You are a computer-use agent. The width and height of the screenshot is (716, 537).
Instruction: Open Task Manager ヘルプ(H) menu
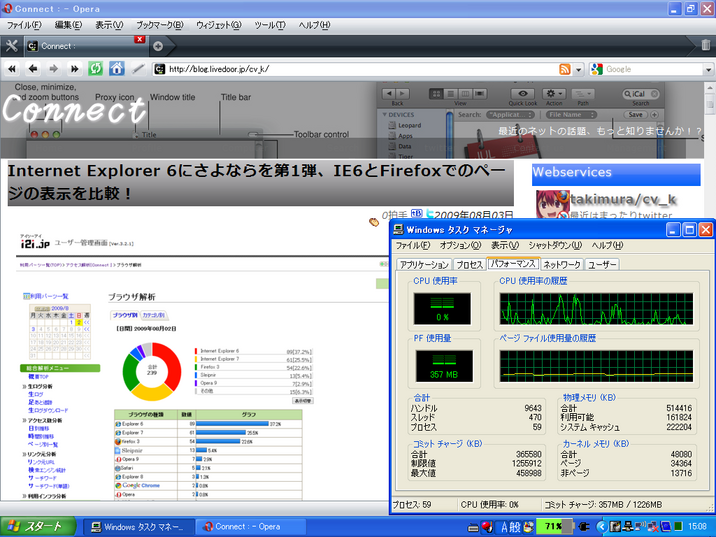(x=607, y=245)
